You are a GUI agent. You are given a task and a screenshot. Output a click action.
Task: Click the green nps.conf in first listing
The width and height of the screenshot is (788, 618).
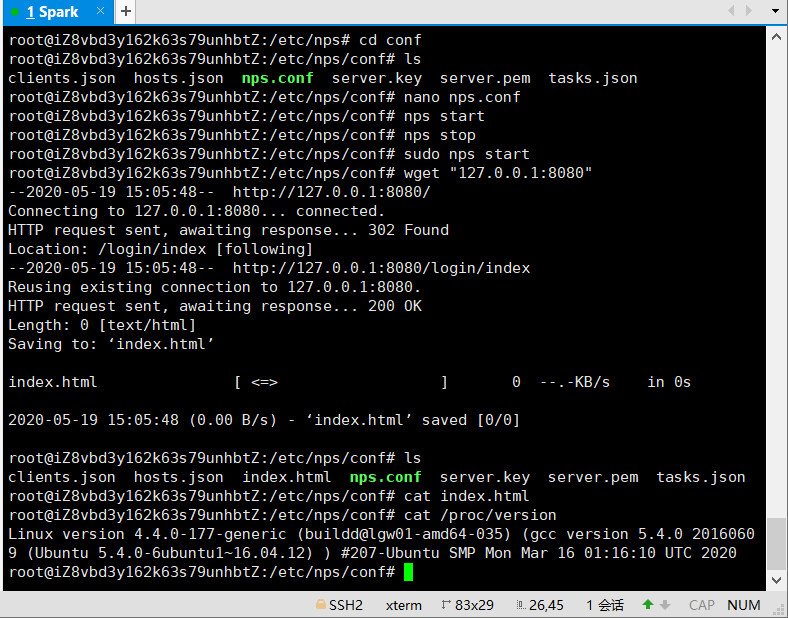coord(277,78)
